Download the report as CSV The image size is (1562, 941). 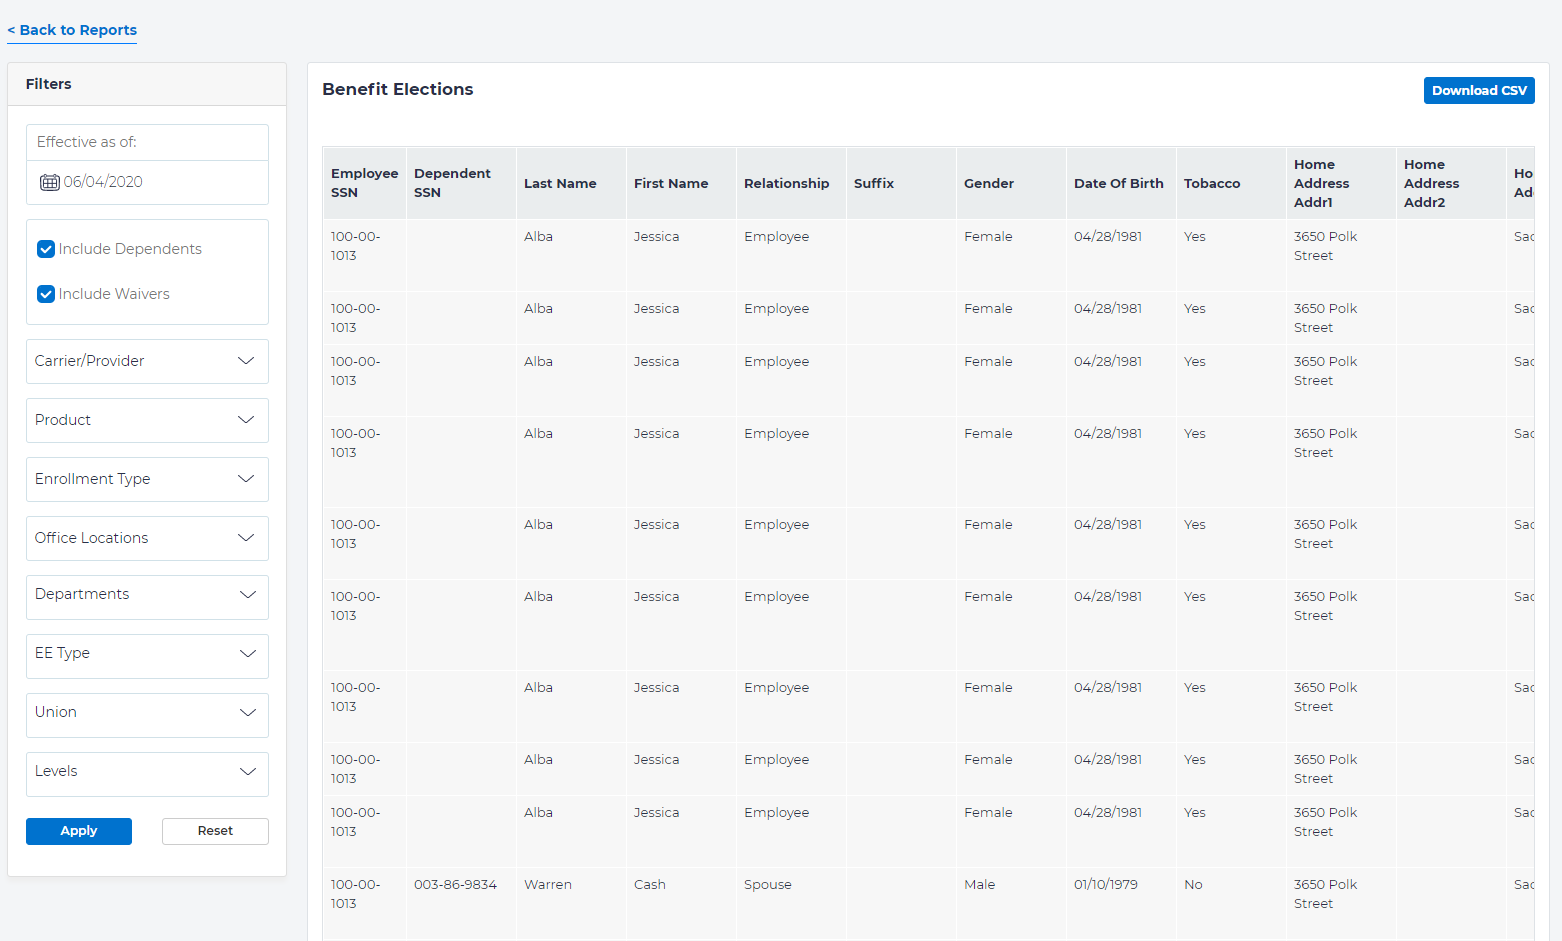click(x=1478, y=90)
